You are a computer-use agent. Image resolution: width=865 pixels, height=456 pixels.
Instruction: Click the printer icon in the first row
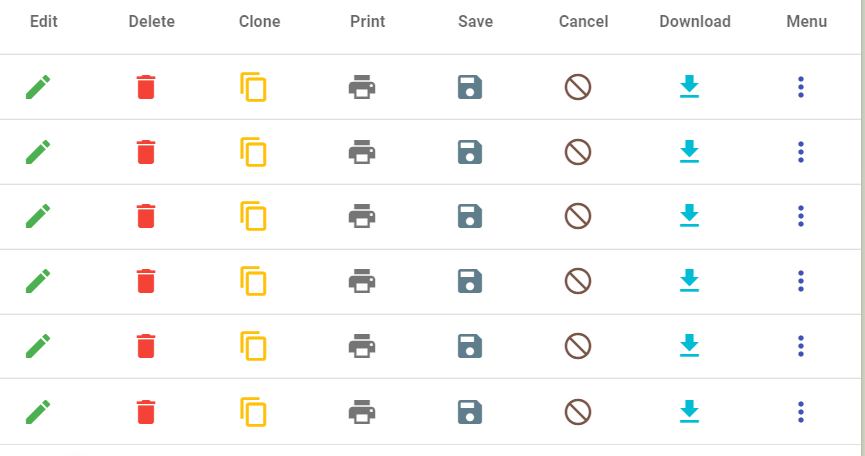[x=362, y=87]
